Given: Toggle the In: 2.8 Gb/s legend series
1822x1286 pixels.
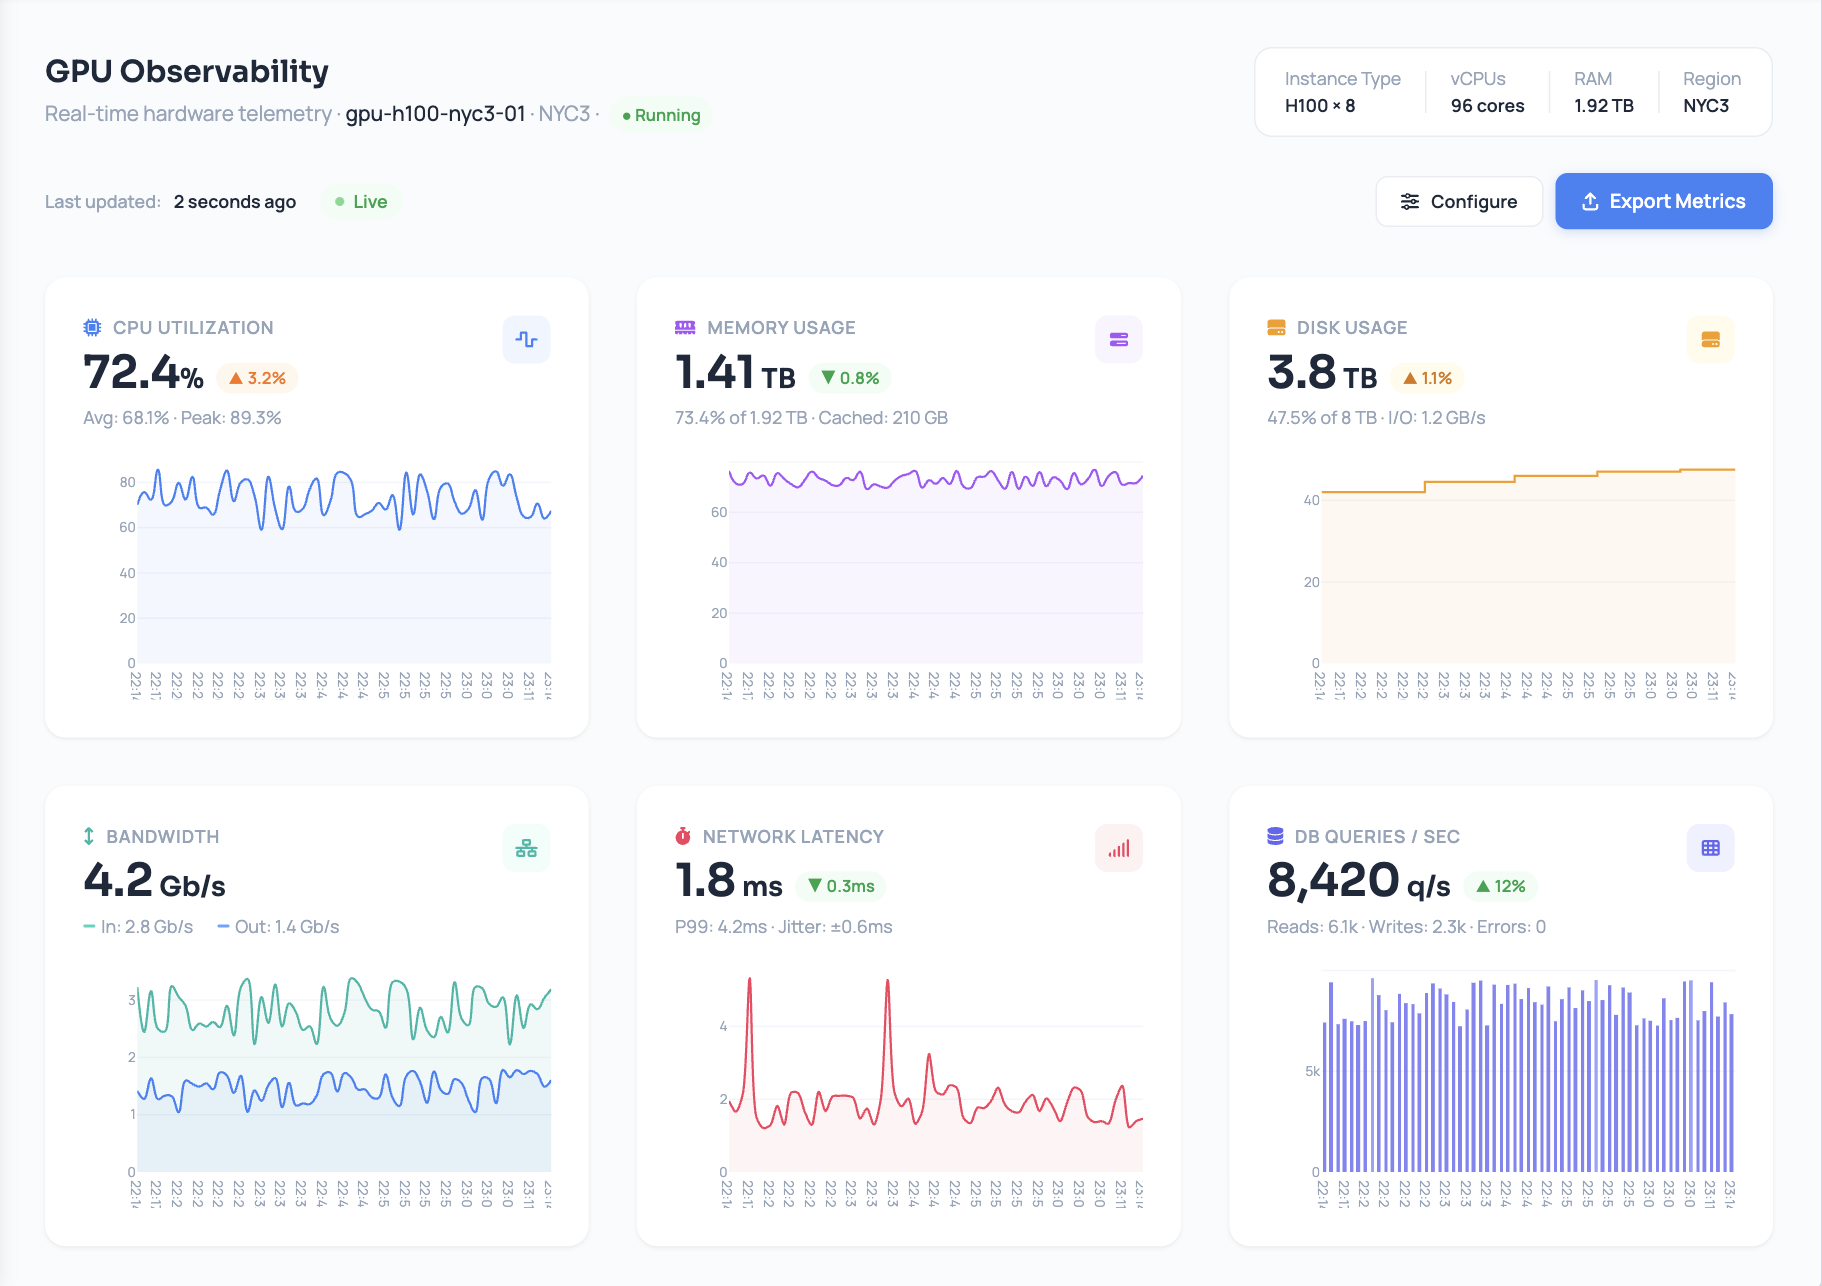Looking at the screenshot, I should click(x=138, y=927).
